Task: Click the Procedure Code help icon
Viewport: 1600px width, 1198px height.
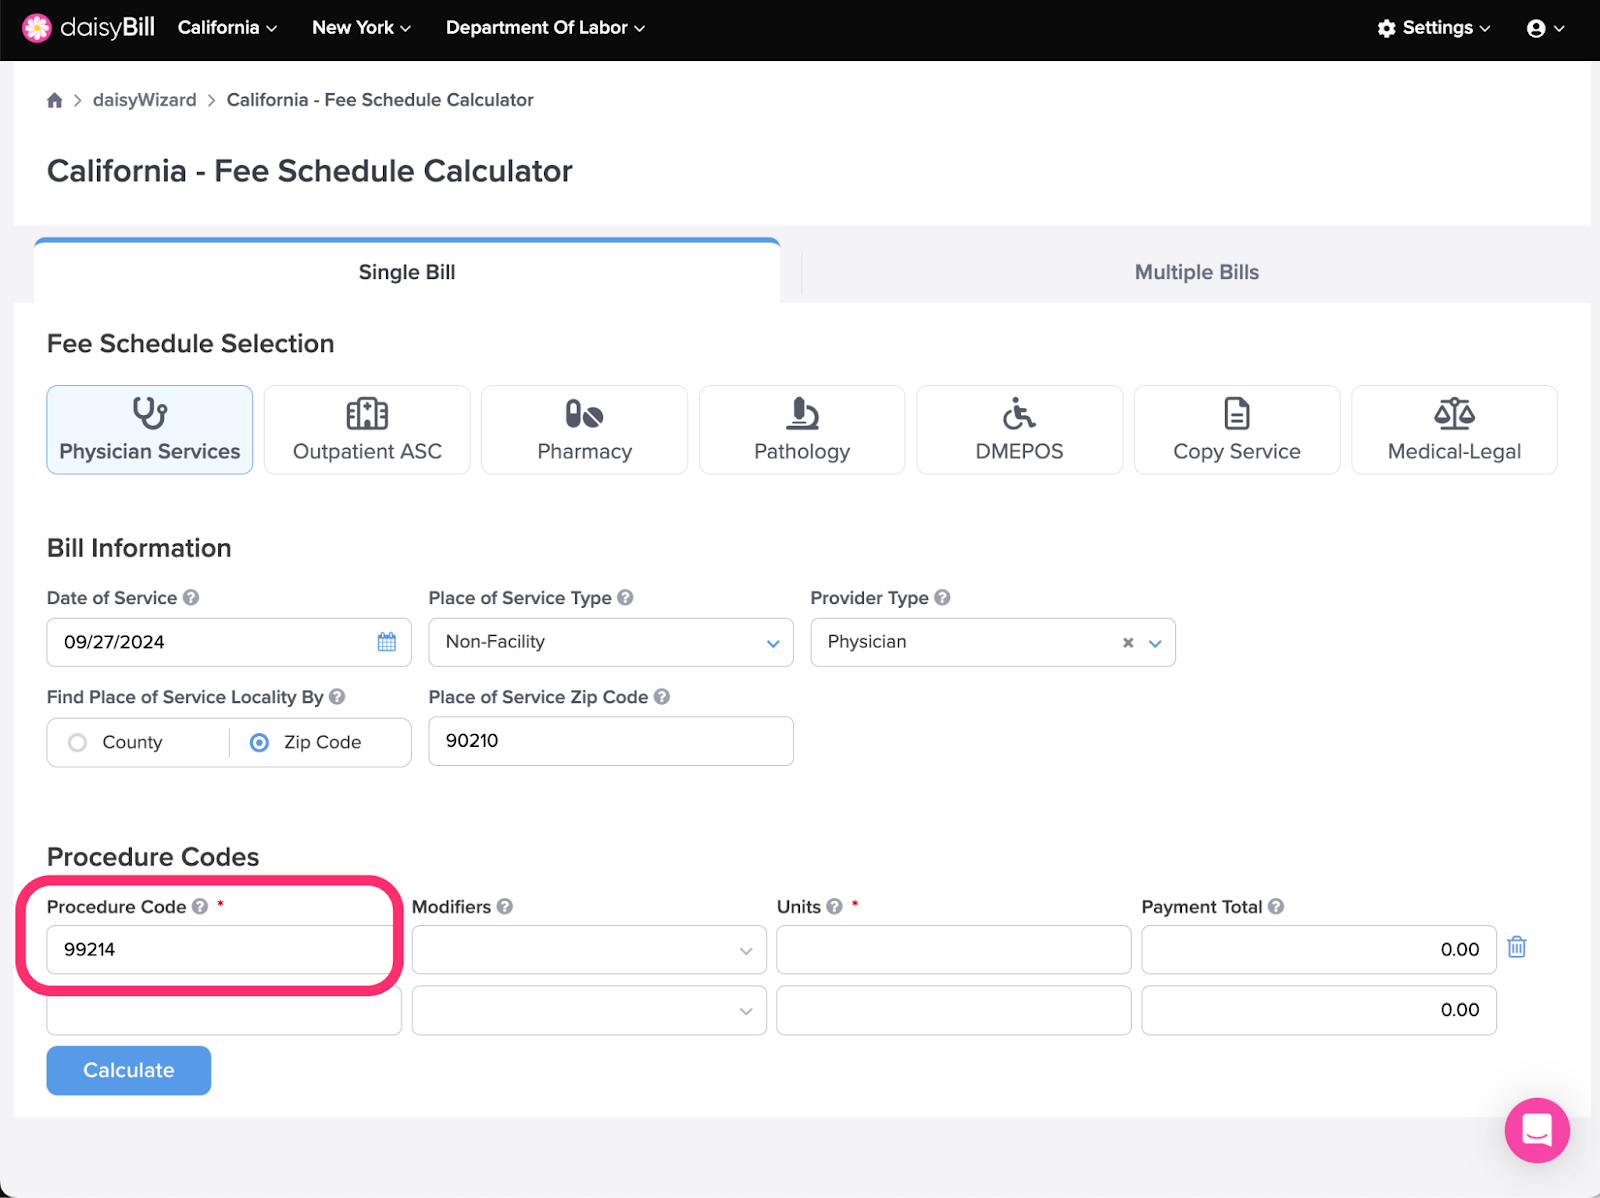Action: (x=200, y=906)
